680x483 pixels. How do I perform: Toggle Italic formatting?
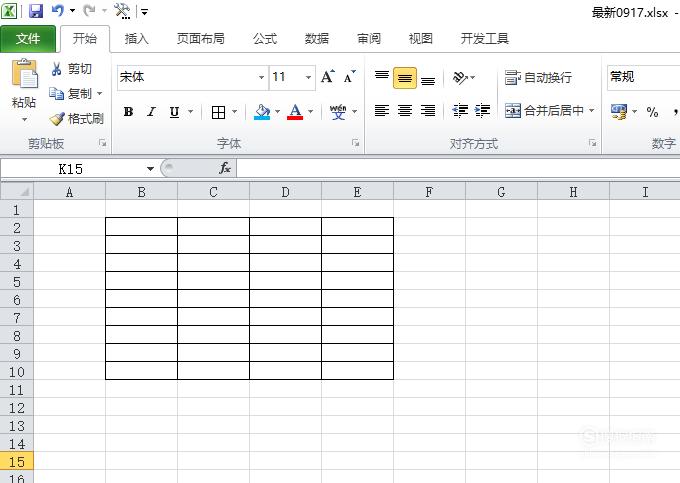coord(151,112)
